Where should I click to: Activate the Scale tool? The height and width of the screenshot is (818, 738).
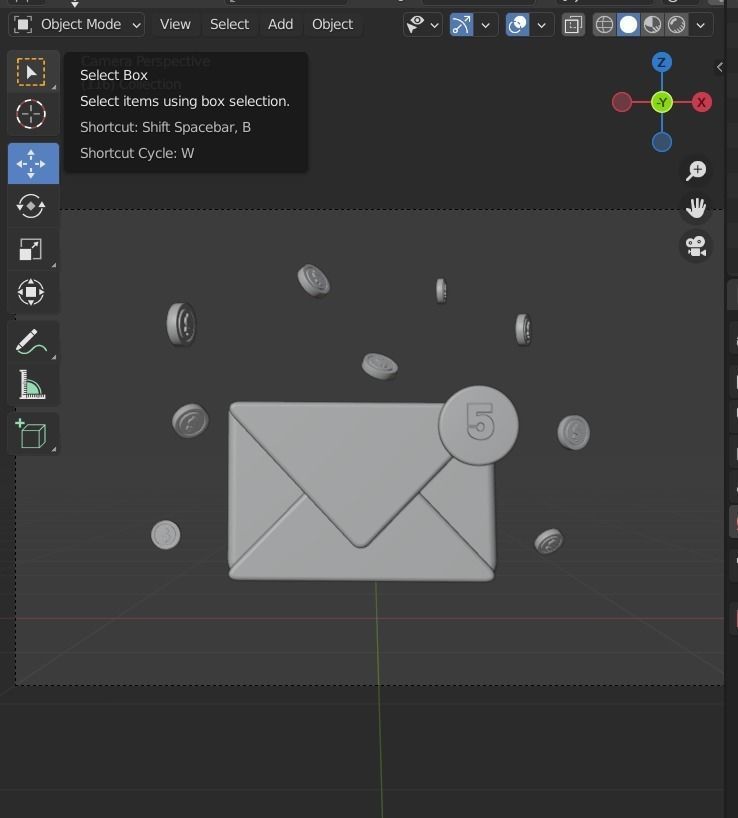coord(32,249)
